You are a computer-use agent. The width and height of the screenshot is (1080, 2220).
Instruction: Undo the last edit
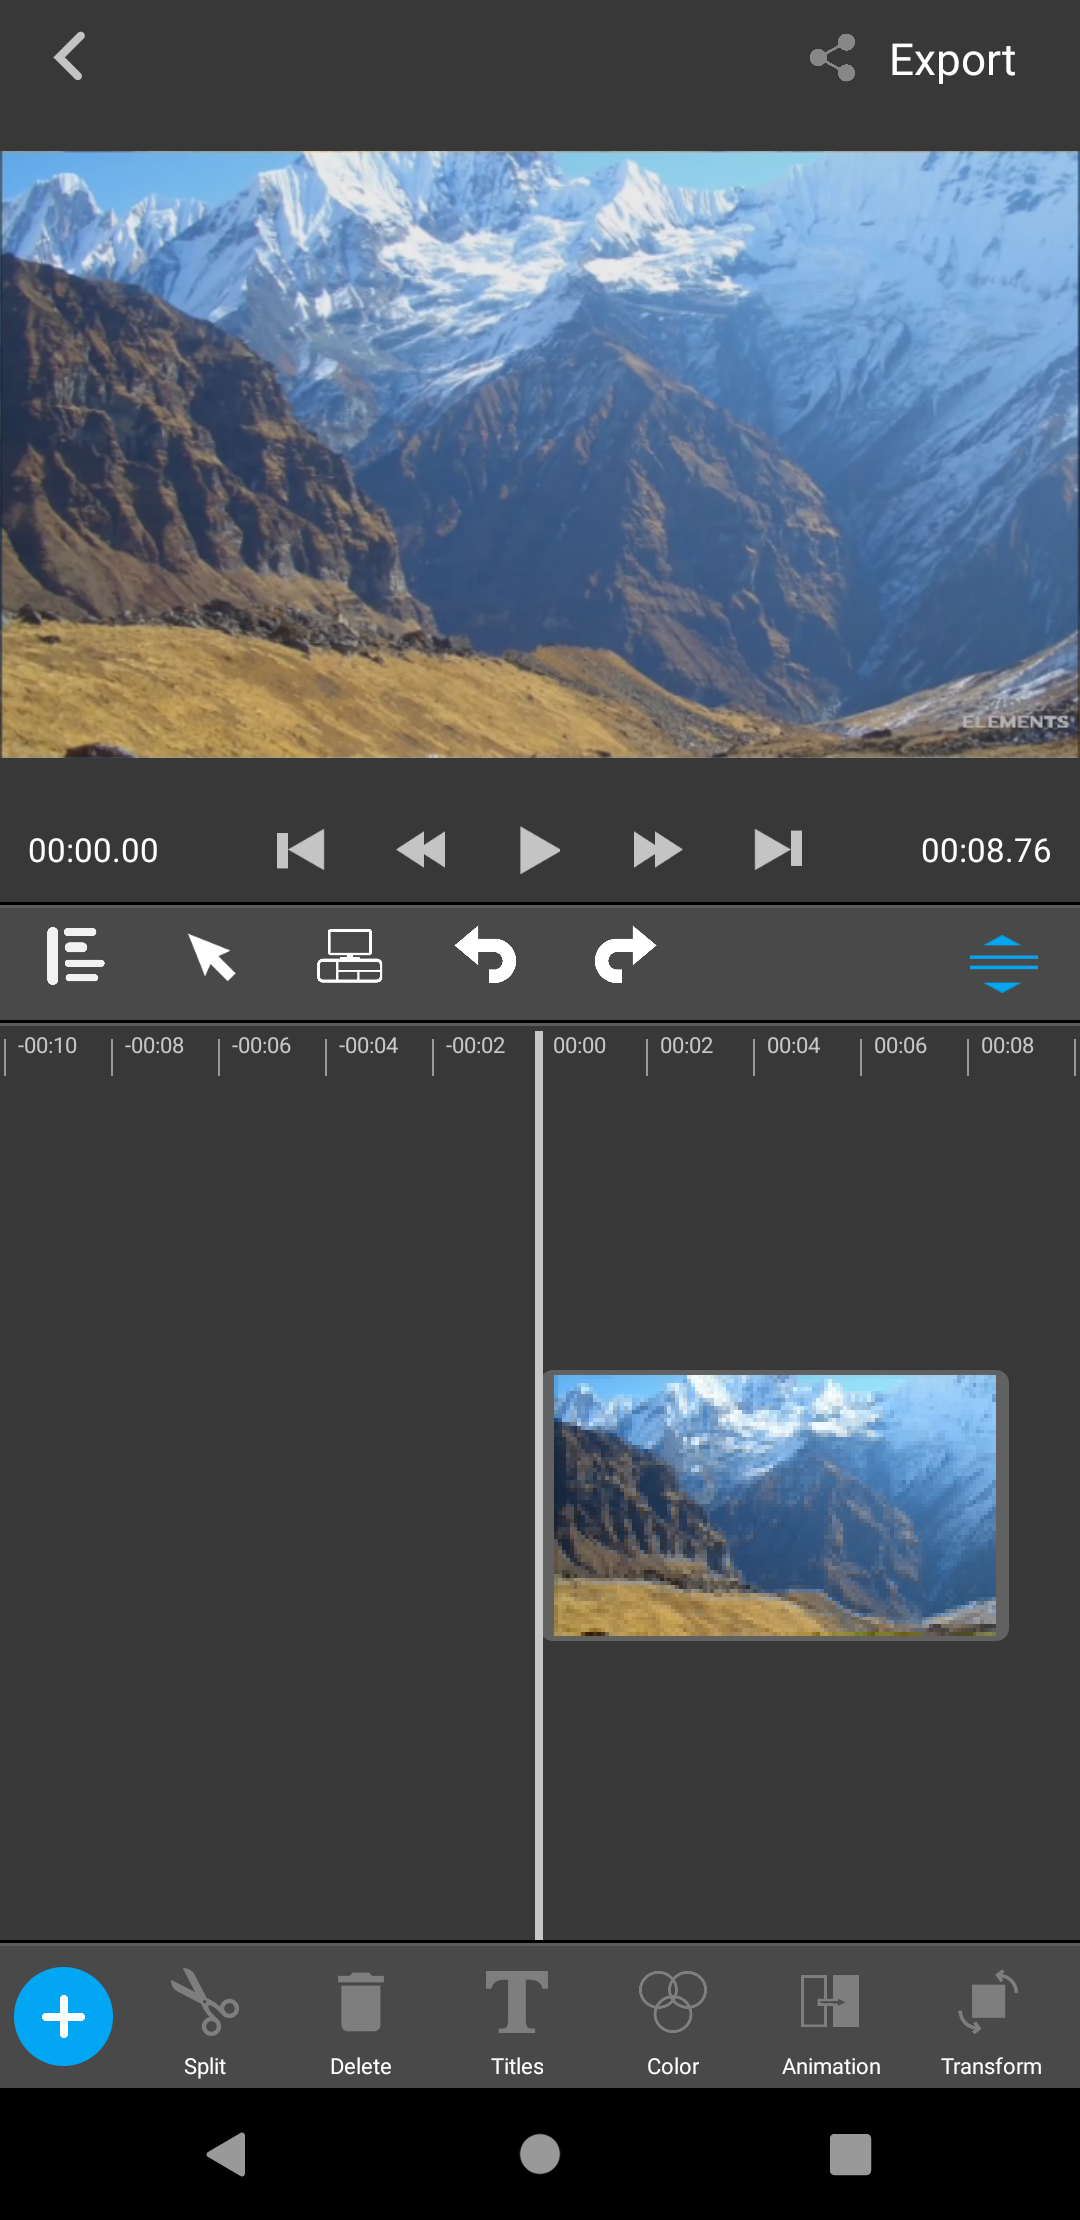pyautogui.click(x=486, y=955)
